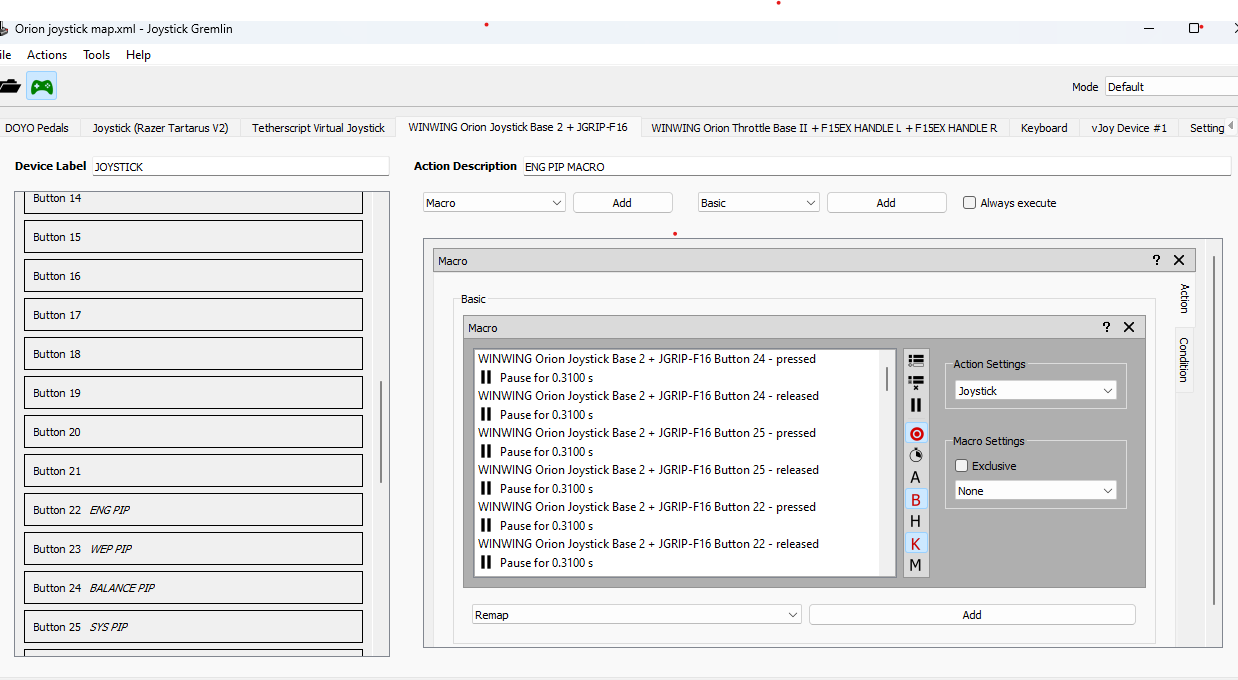The width and height of the screenshot is (1238, 680).
Task: Select the "Button 25 - pressed" macro entry
Action: pos(647,433)
